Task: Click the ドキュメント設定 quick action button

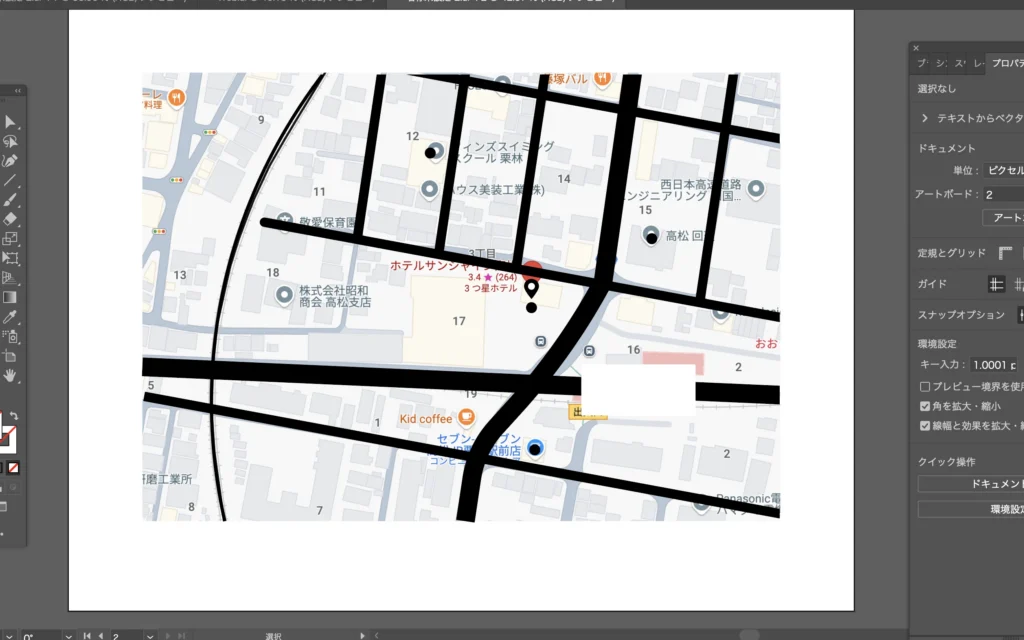Action: 970,484
